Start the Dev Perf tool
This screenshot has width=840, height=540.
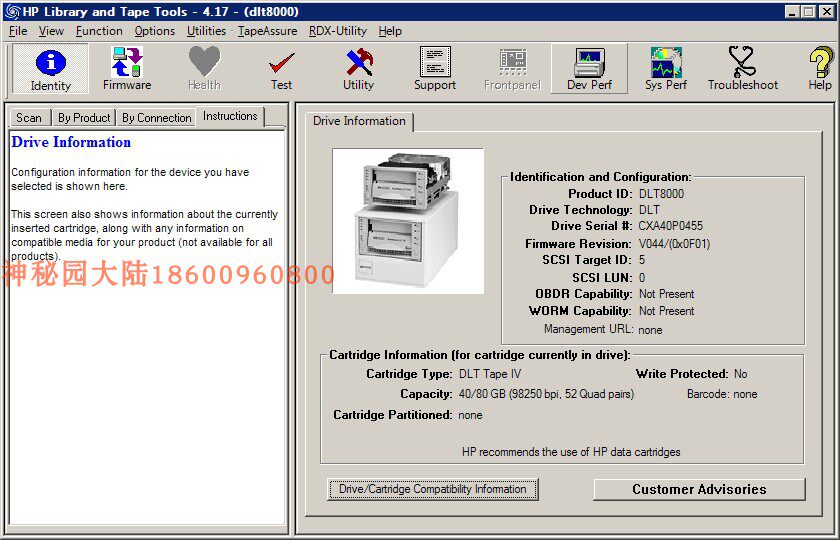tap(589, 69)
